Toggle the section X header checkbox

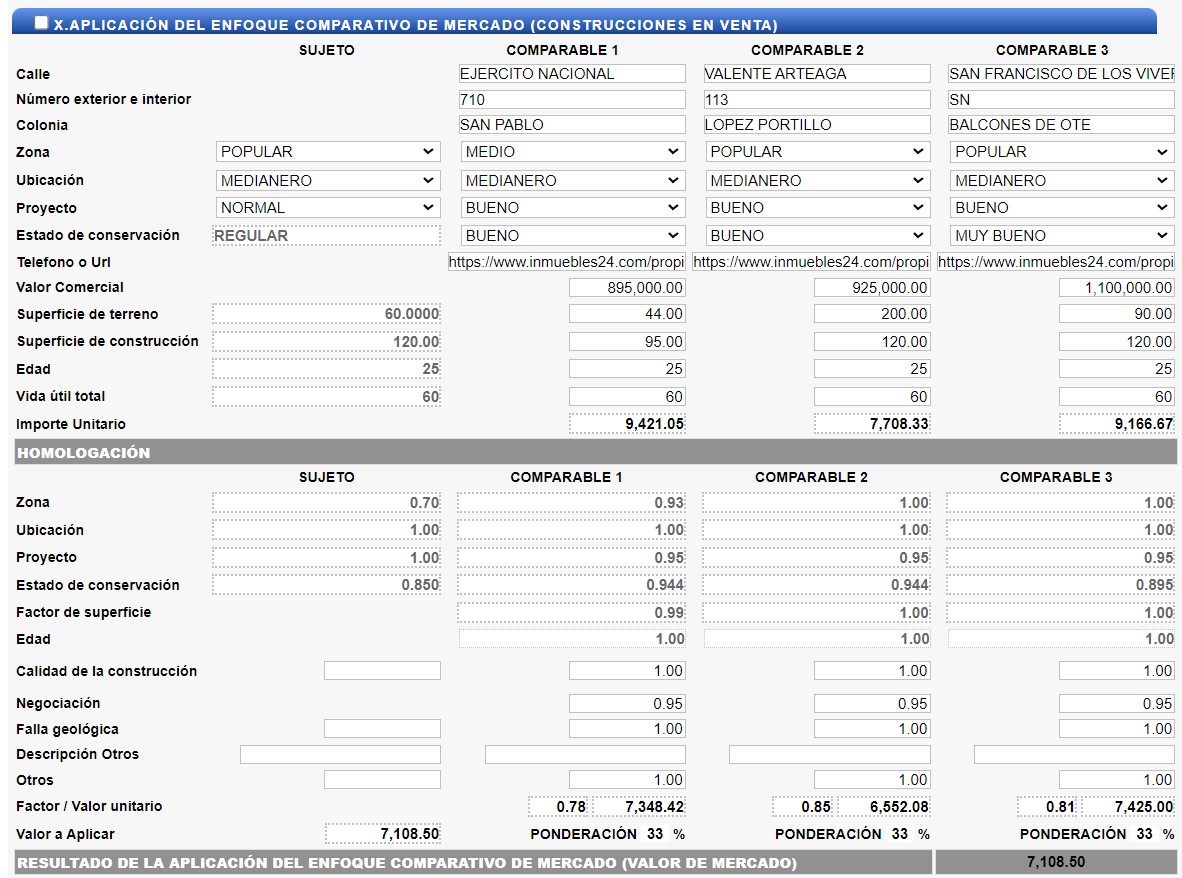(41, 23)
